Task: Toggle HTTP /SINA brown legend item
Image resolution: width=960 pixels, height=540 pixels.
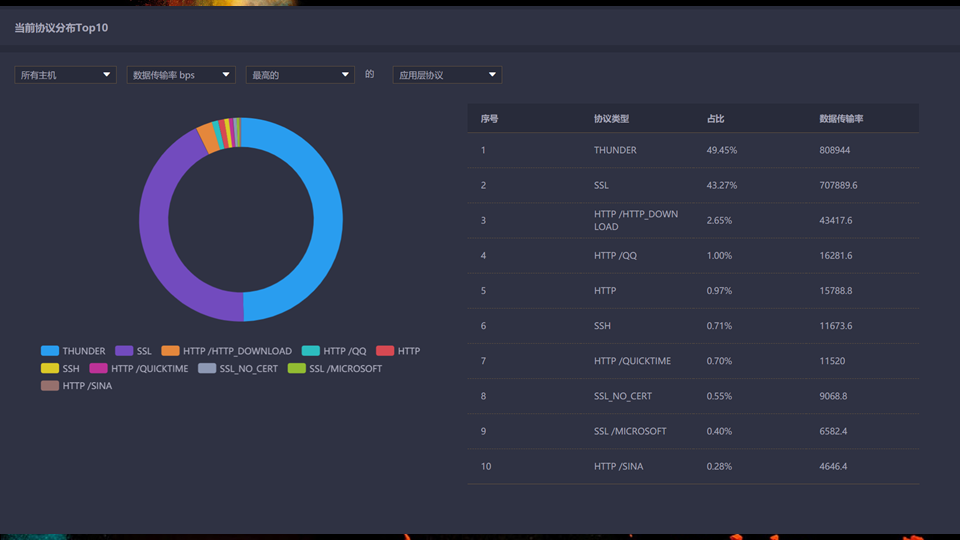Action: pos(50,385)
